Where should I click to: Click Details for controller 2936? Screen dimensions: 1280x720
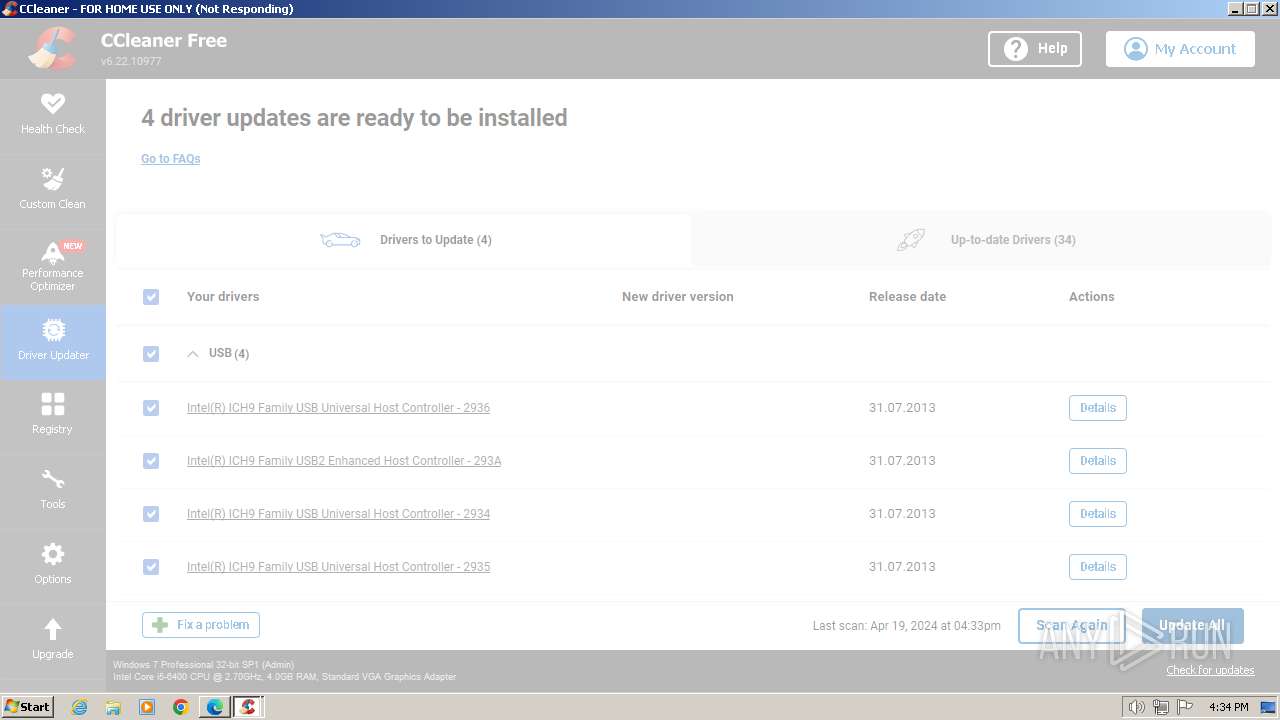click(x=1098, y=408)
